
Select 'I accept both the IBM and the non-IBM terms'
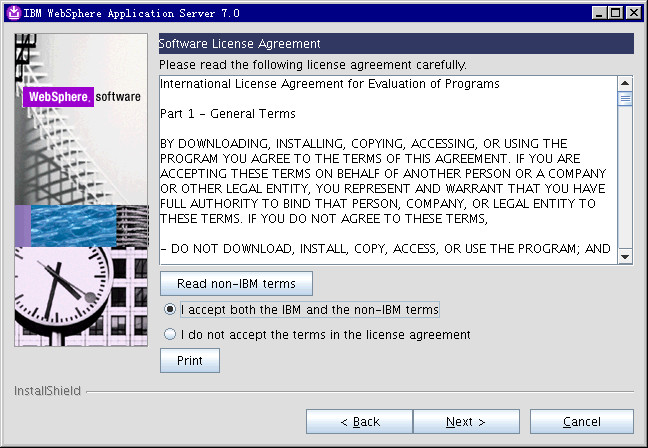coord(170,310)
